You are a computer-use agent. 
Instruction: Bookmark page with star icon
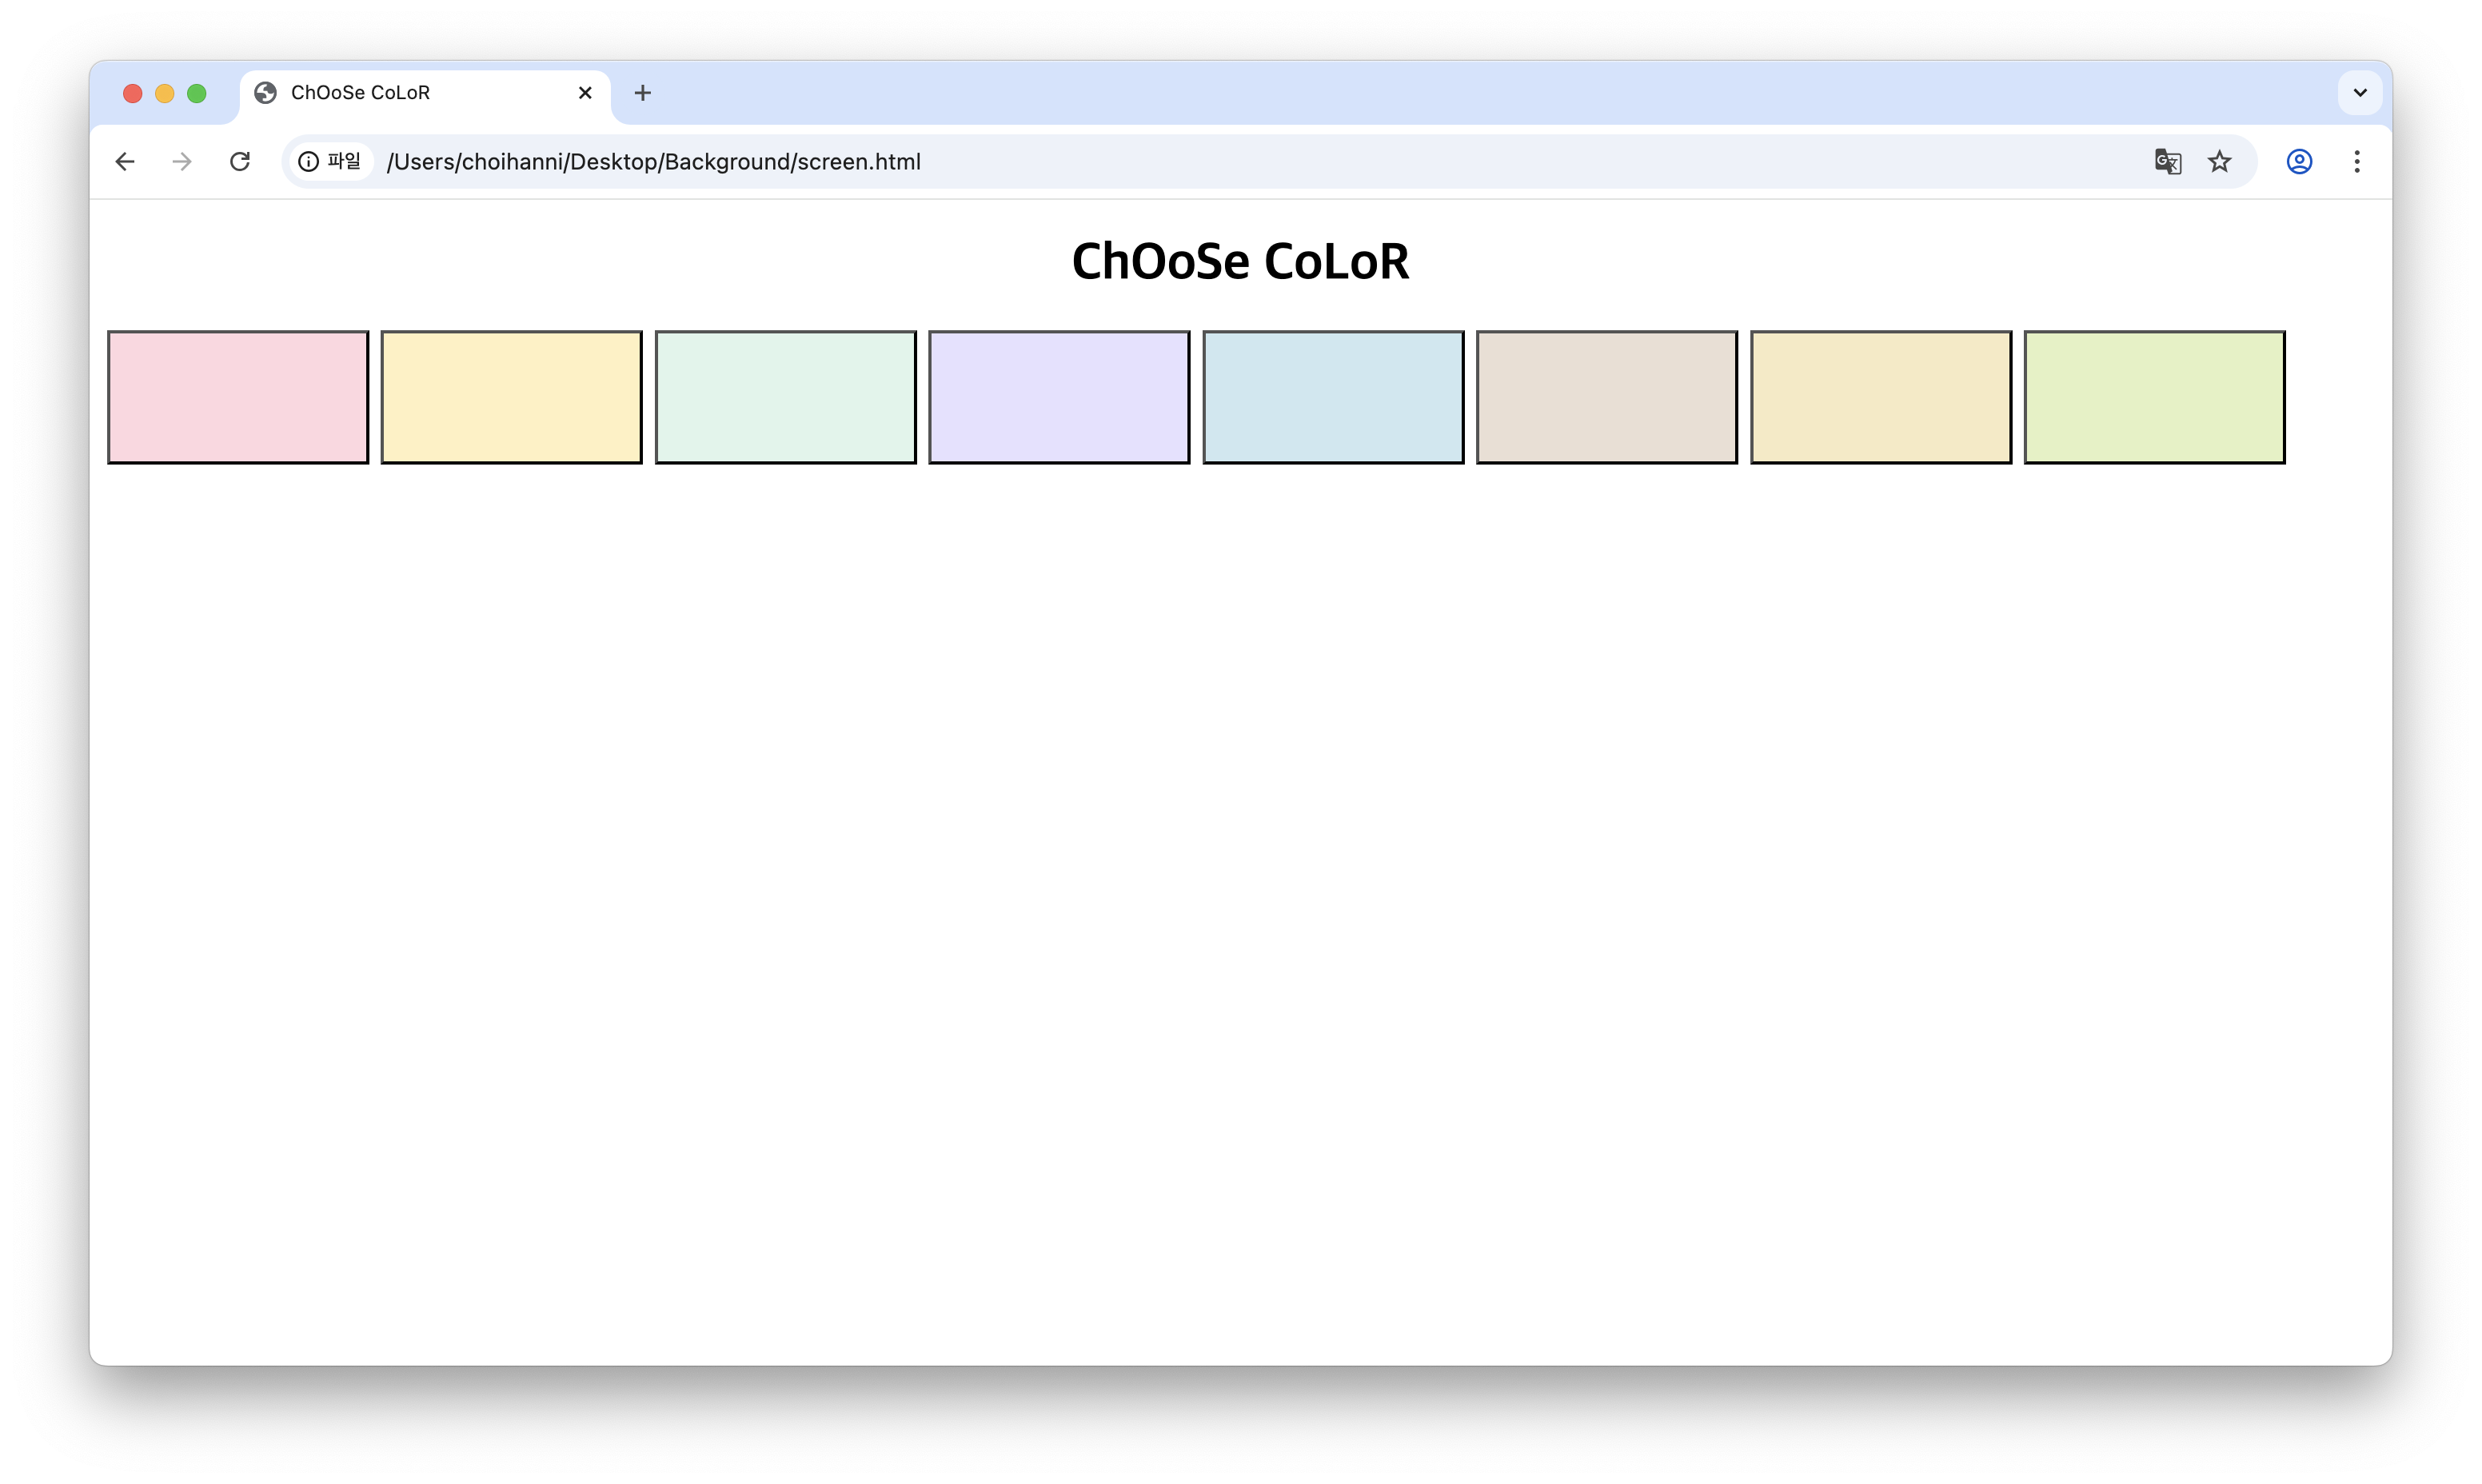tap(2219, 162)
